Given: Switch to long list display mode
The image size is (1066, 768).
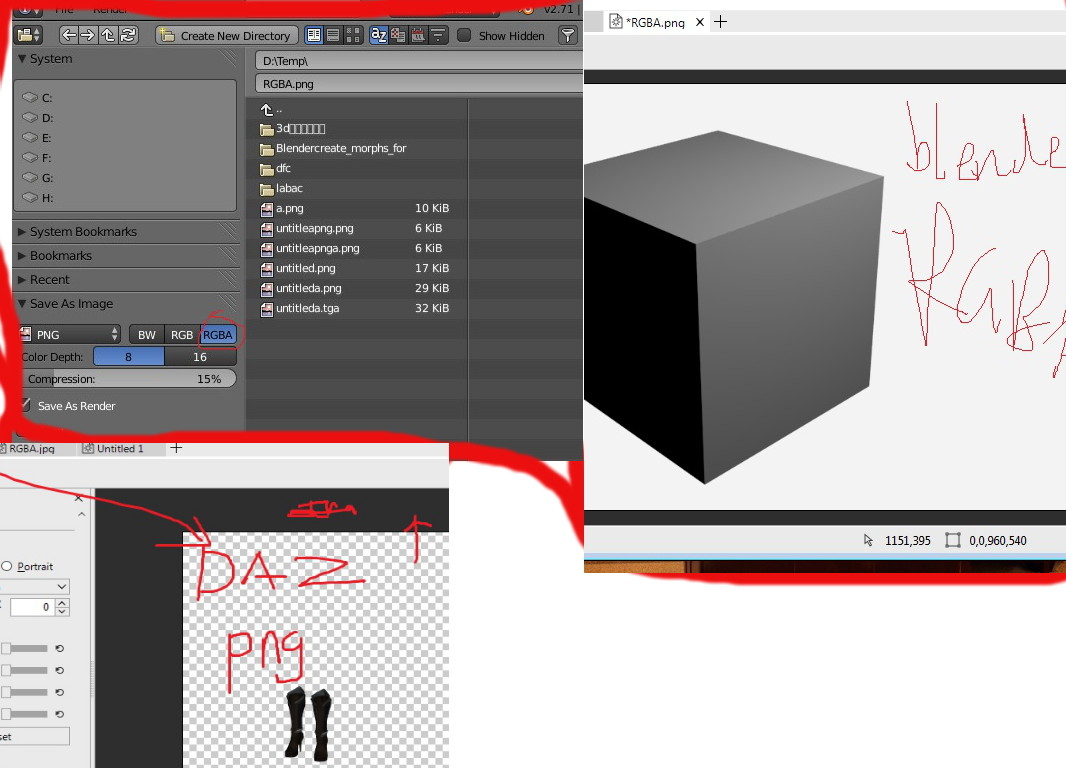Looking at the screenshot, I should click(333, 35).
